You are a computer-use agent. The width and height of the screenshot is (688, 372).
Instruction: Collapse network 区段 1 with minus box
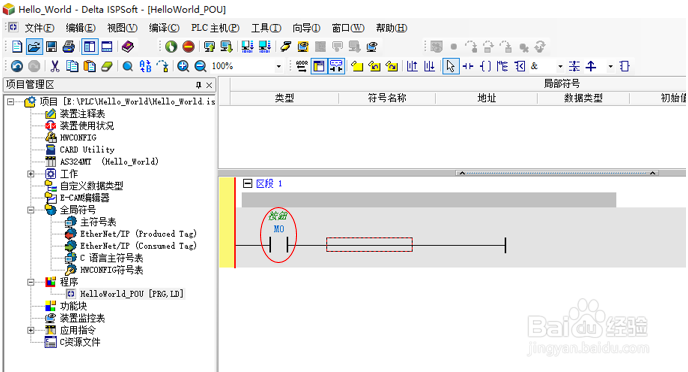tap(247, 183)
